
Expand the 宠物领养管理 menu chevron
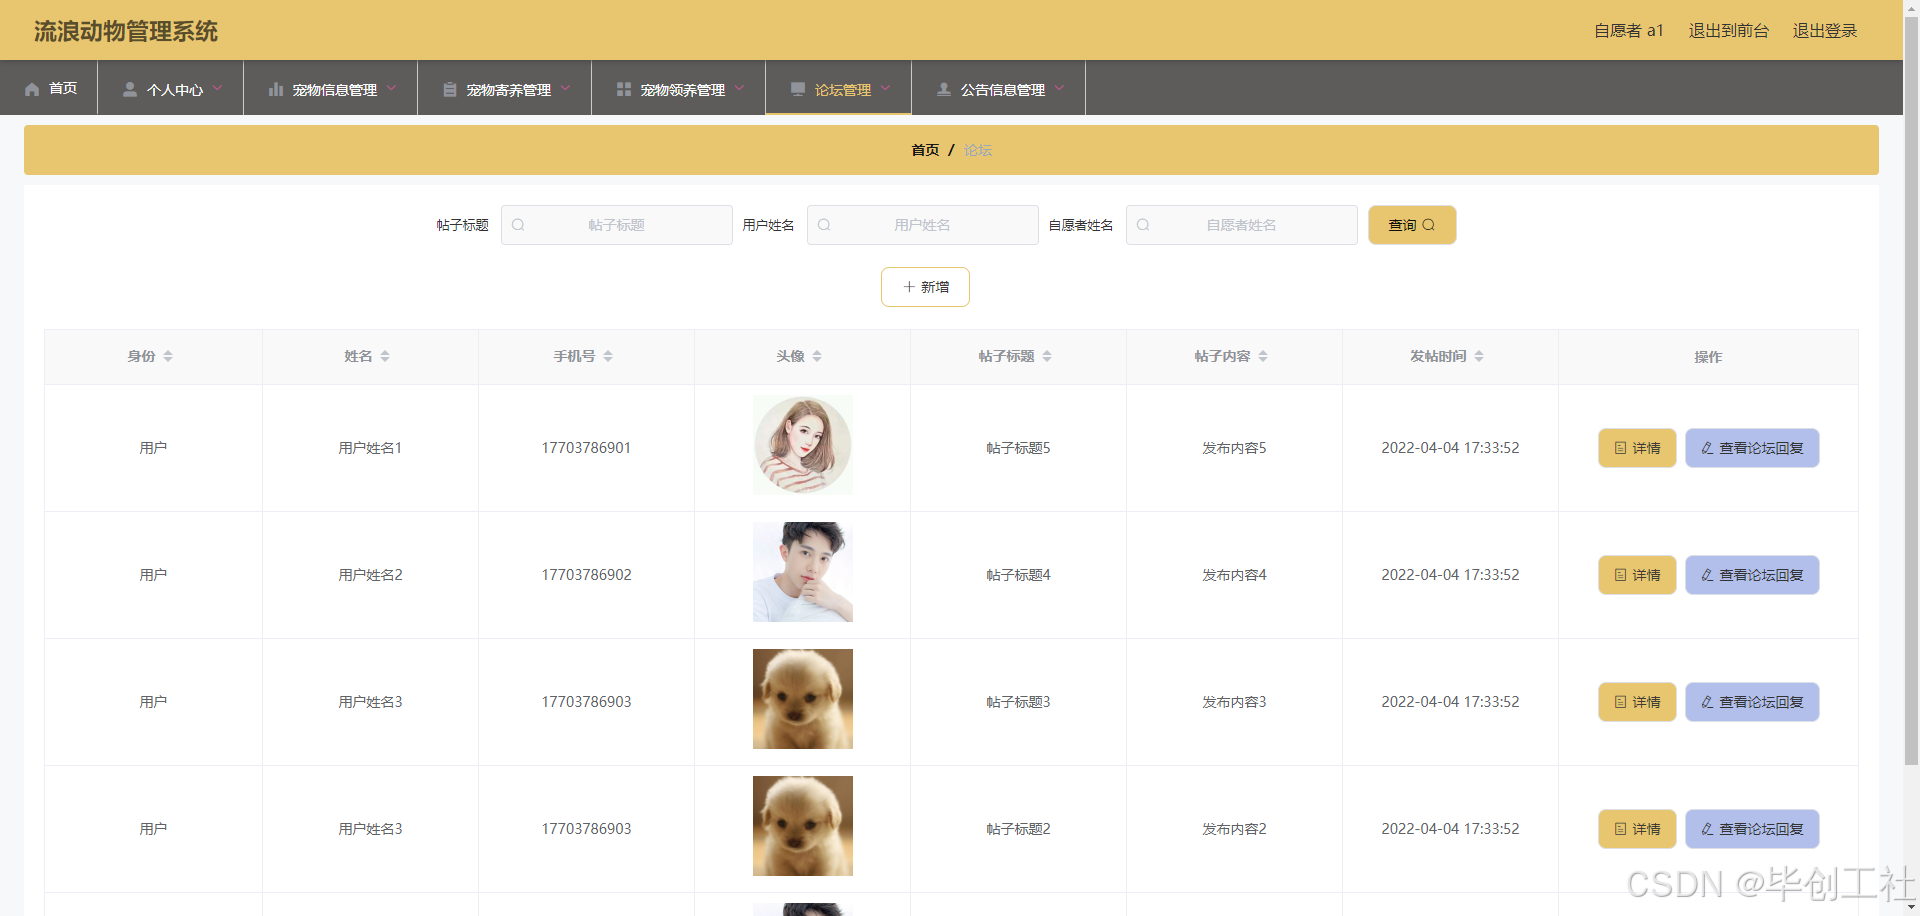(x=739, y=88)
